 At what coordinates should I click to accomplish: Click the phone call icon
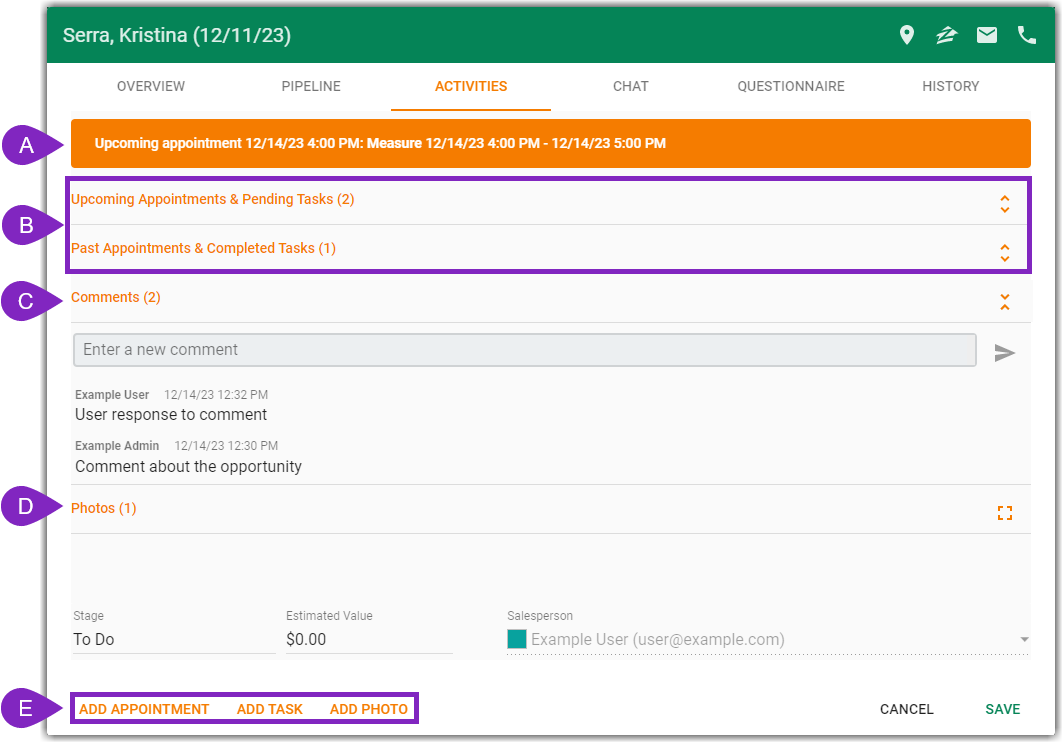pos(1026,34)
